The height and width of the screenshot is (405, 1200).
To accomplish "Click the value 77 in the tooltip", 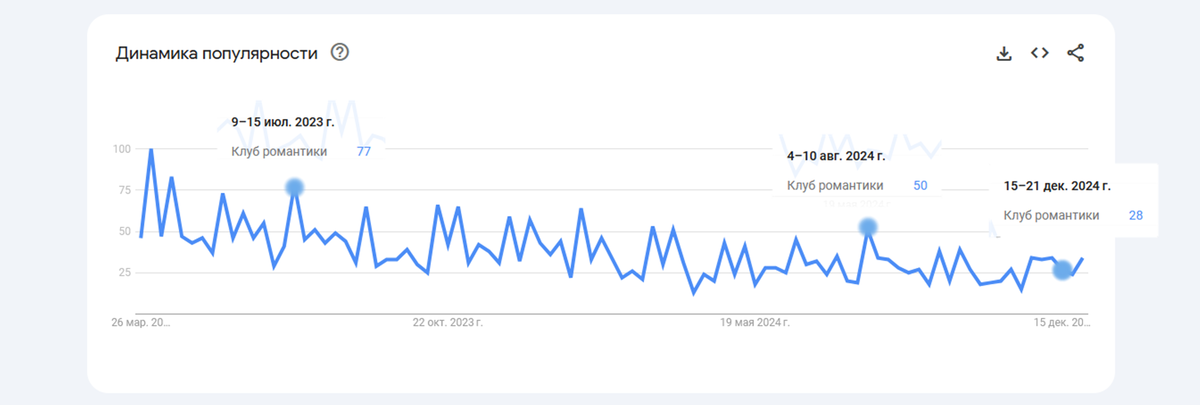I will [364, 151].
